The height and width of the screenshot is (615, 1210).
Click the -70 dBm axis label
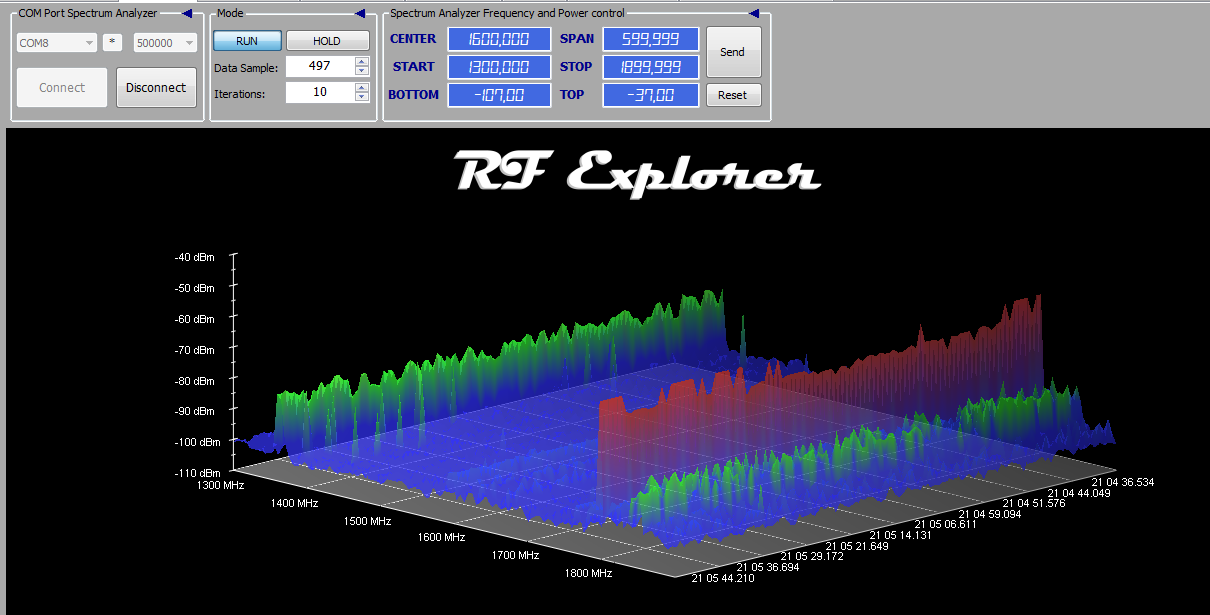pyautogui.click(x=194, y=350)
